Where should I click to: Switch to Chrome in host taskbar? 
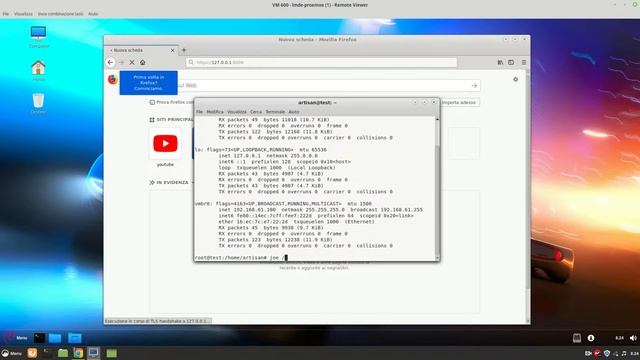click(78, 353)
